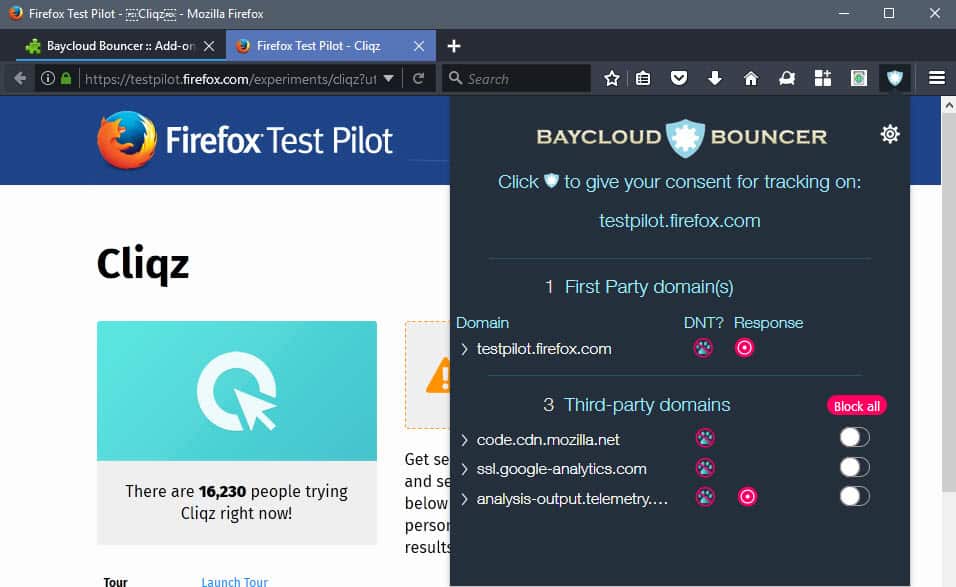This screenshot has height=587, width=956.
Task: Click the URL address bar
Action: tap(230, 79)
